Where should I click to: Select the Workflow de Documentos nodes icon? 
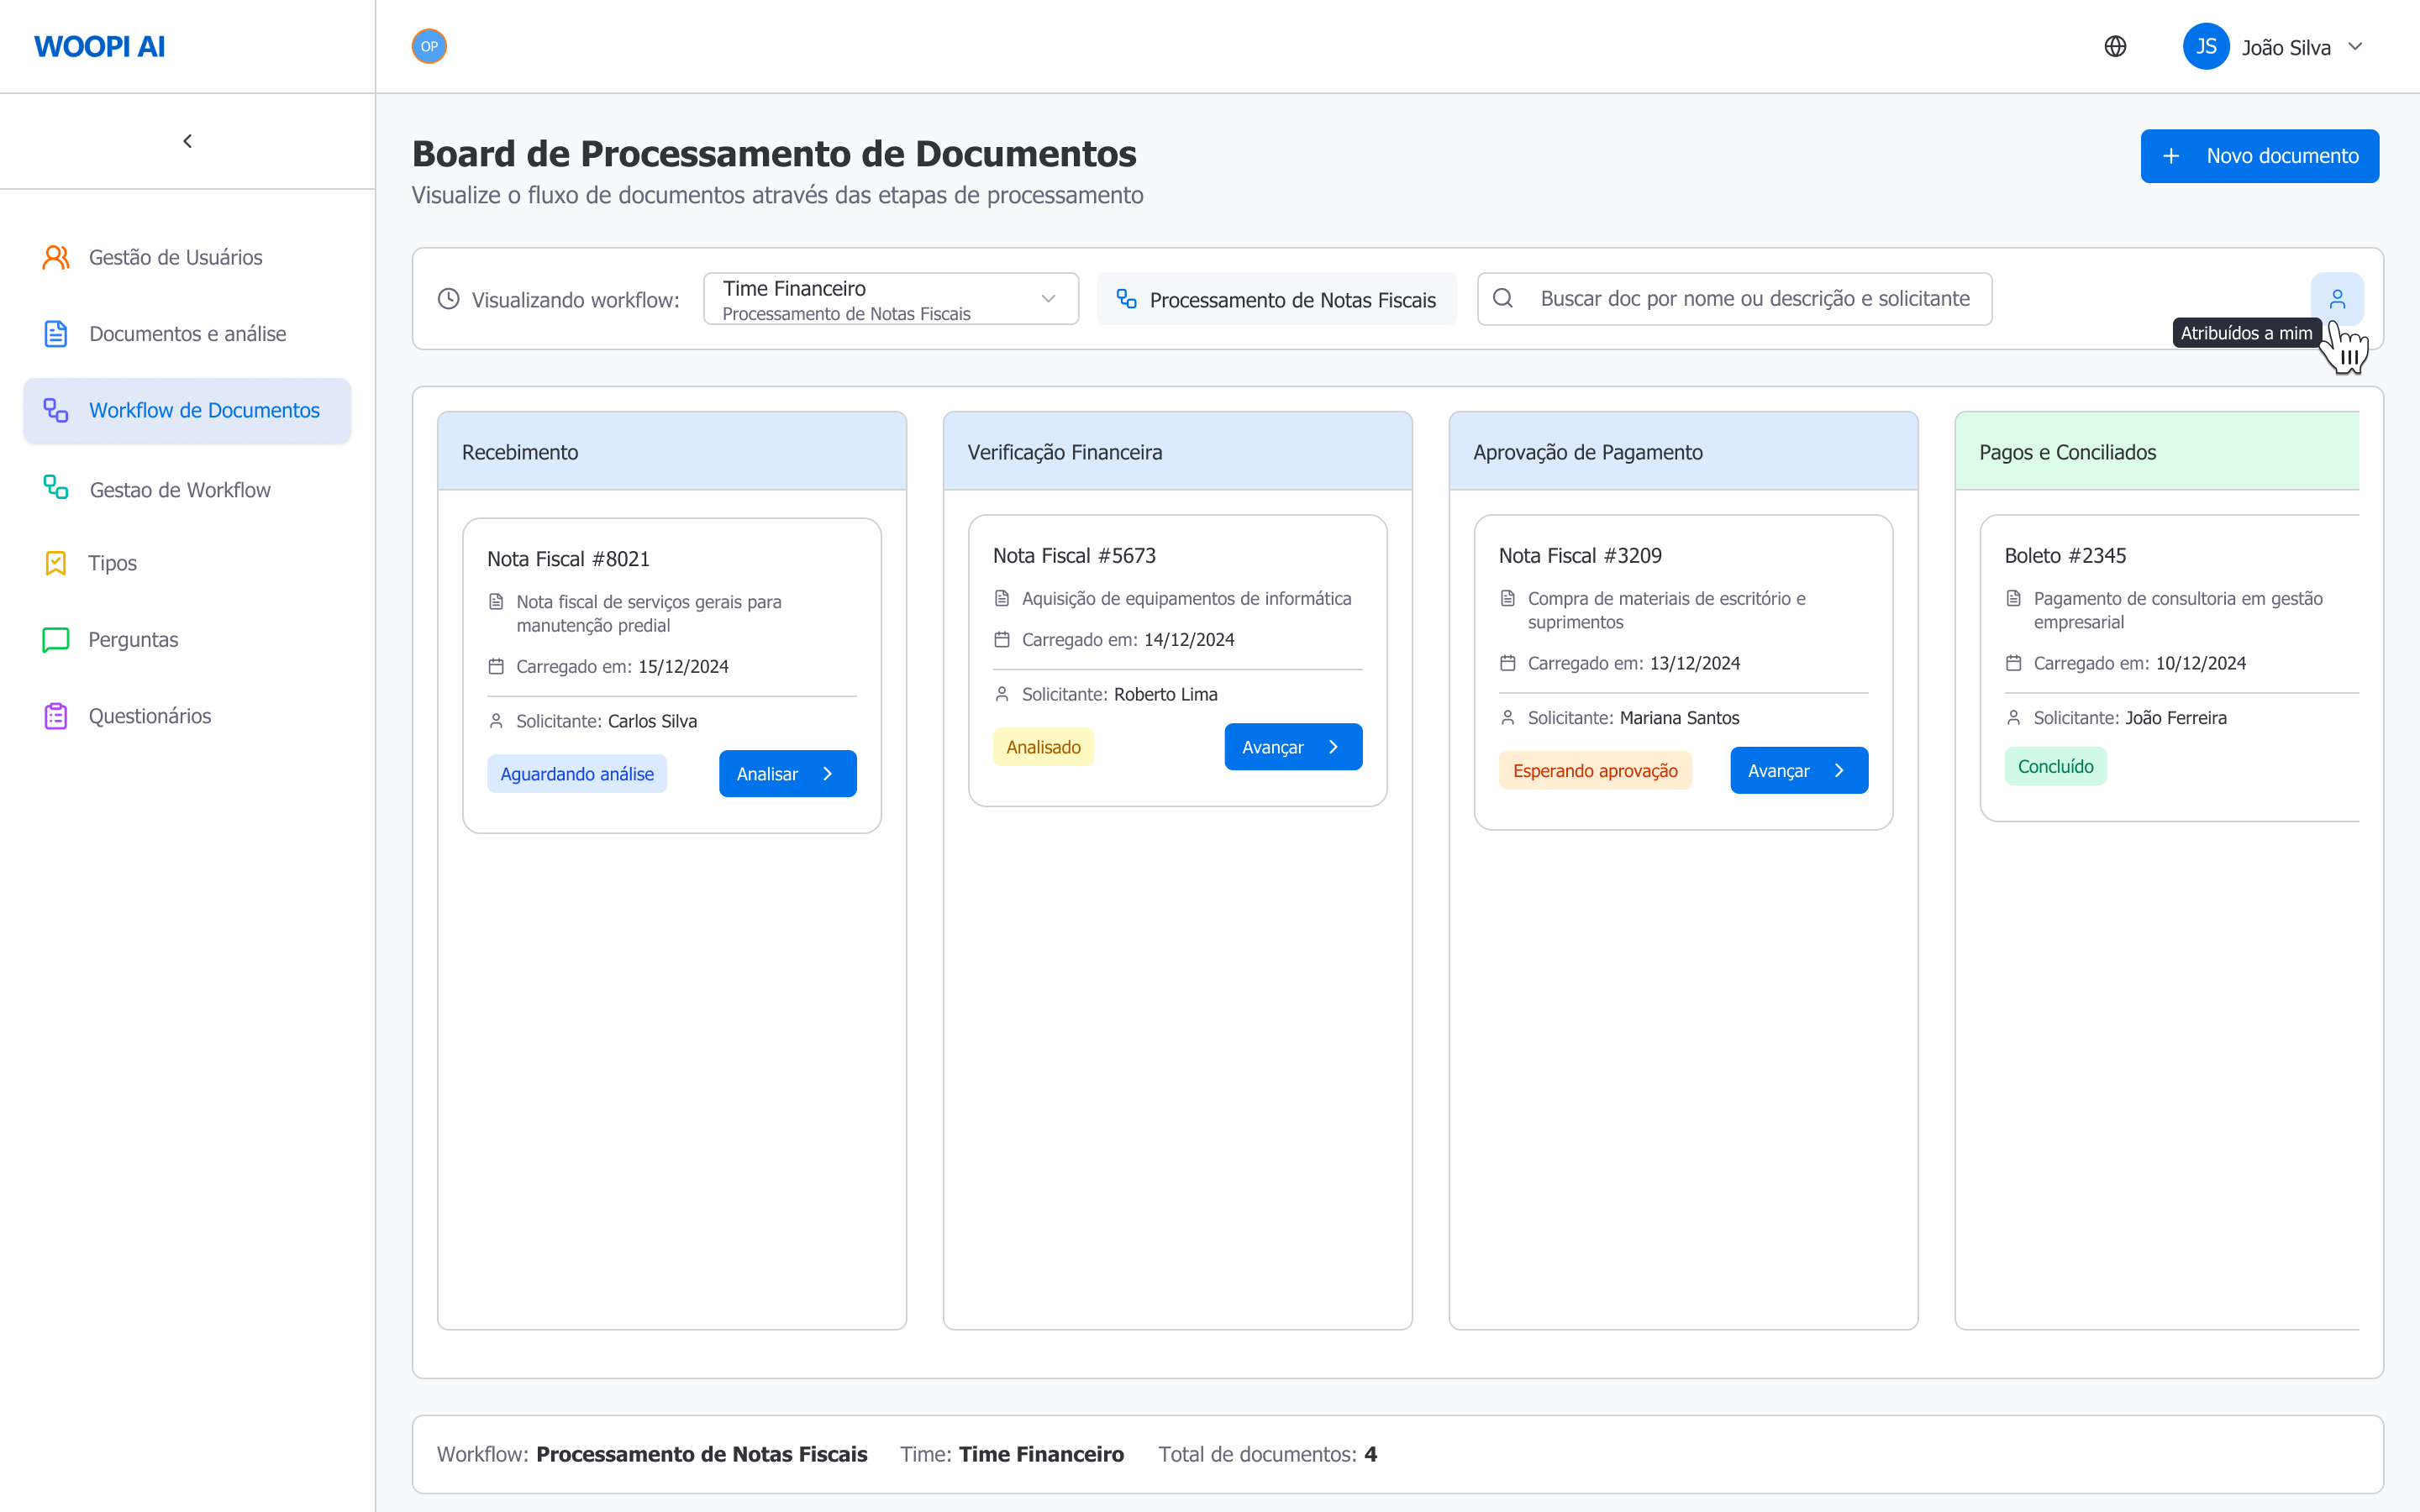pyautogui.click(x=55, y=410)
